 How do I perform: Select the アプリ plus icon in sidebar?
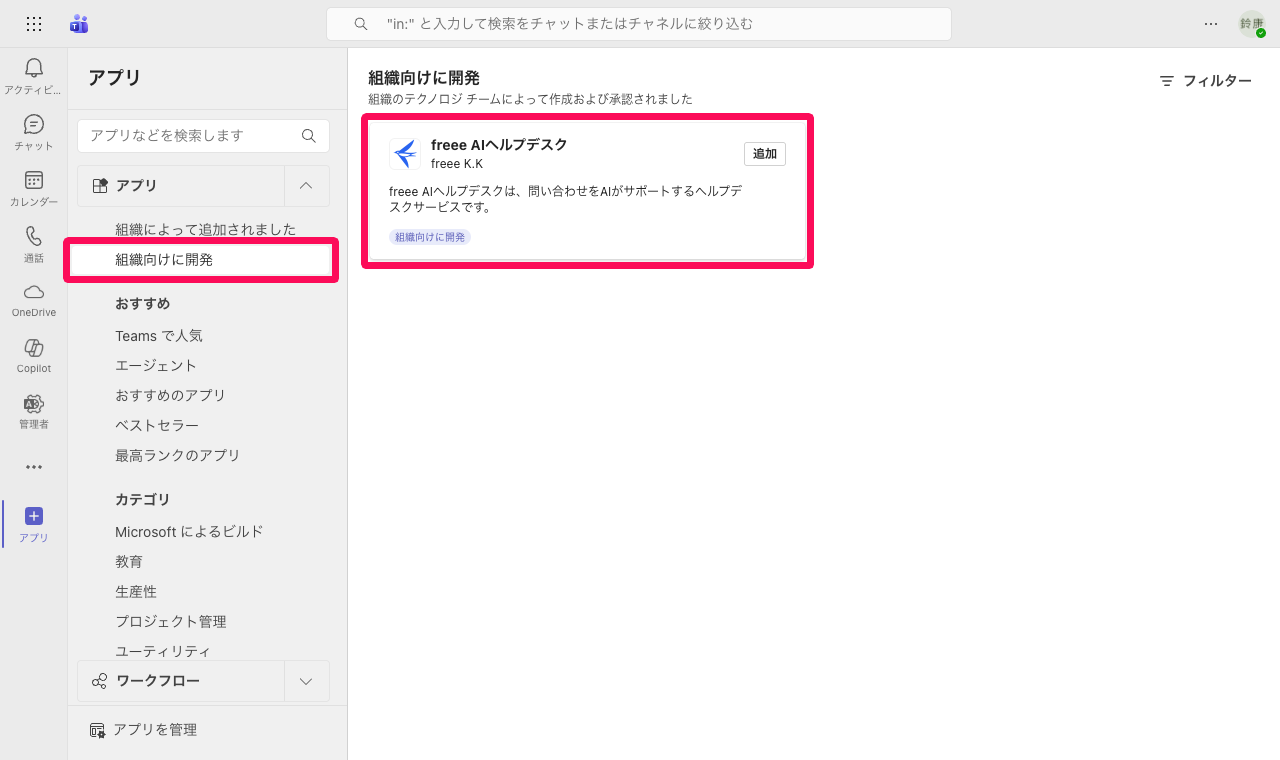34,516
